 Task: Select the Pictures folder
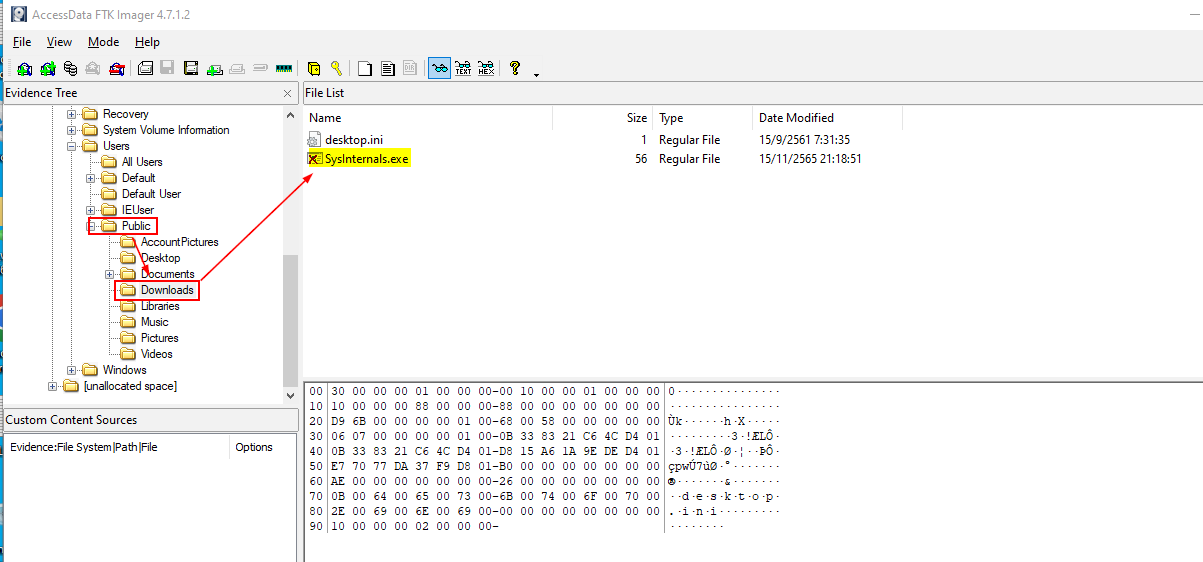pos(159,338)
